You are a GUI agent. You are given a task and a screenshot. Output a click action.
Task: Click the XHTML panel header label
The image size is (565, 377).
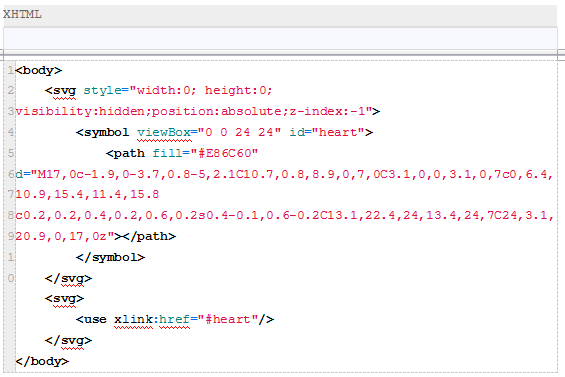pyautogui.click(x=22, y=15)
